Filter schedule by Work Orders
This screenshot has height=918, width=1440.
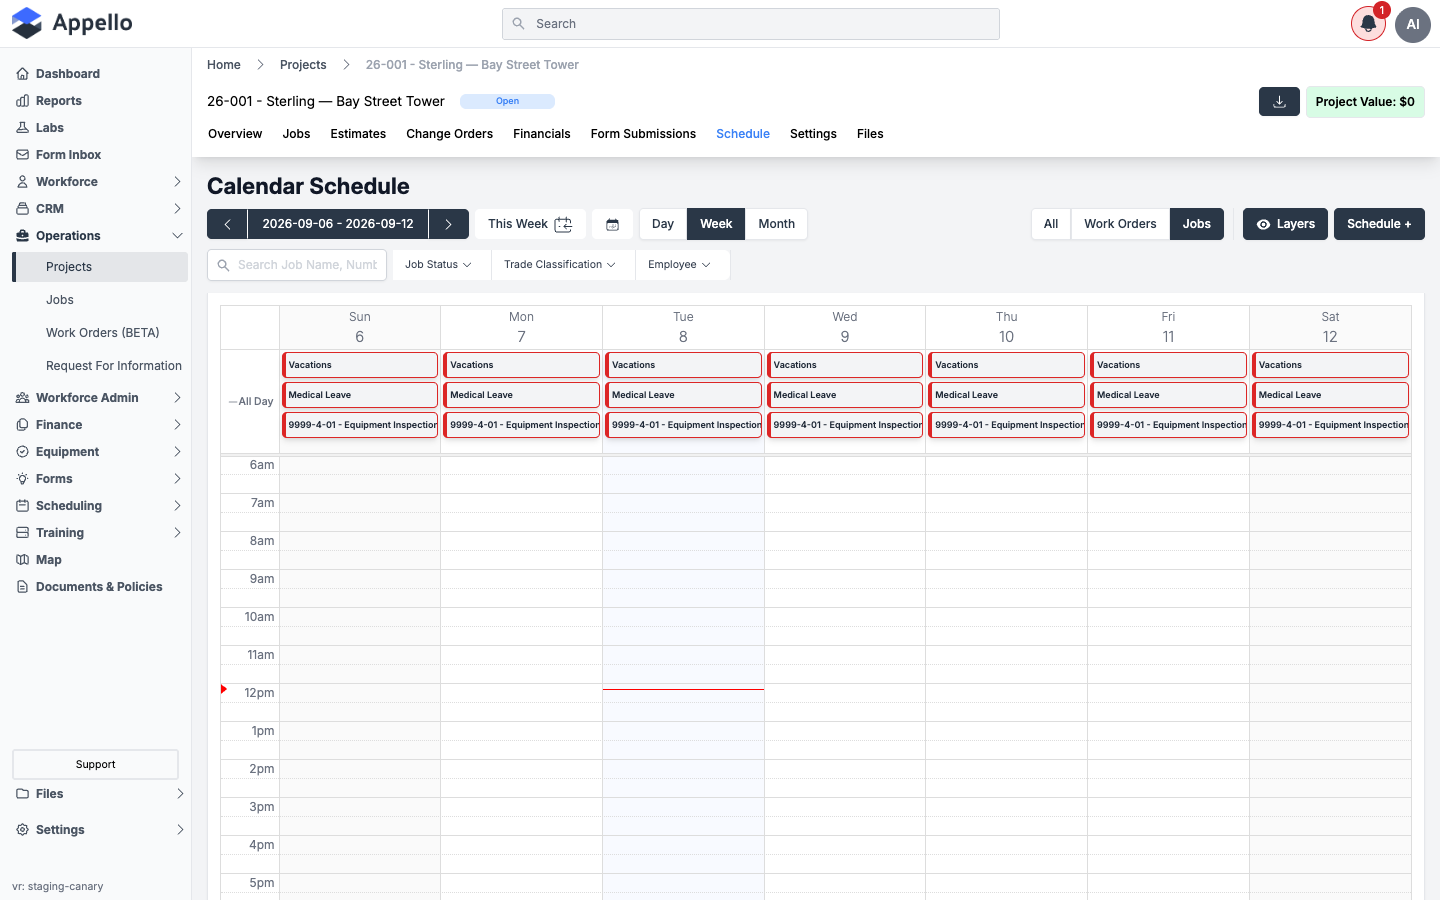click(x=1120, y=224)
